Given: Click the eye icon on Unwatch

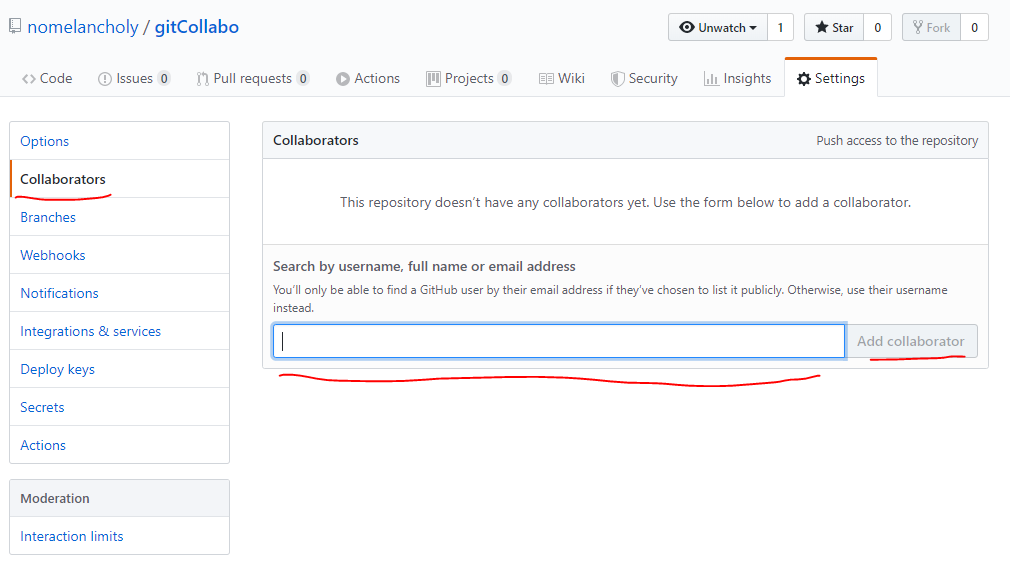Looking at the screenshot, I should [x=687, y=27].
